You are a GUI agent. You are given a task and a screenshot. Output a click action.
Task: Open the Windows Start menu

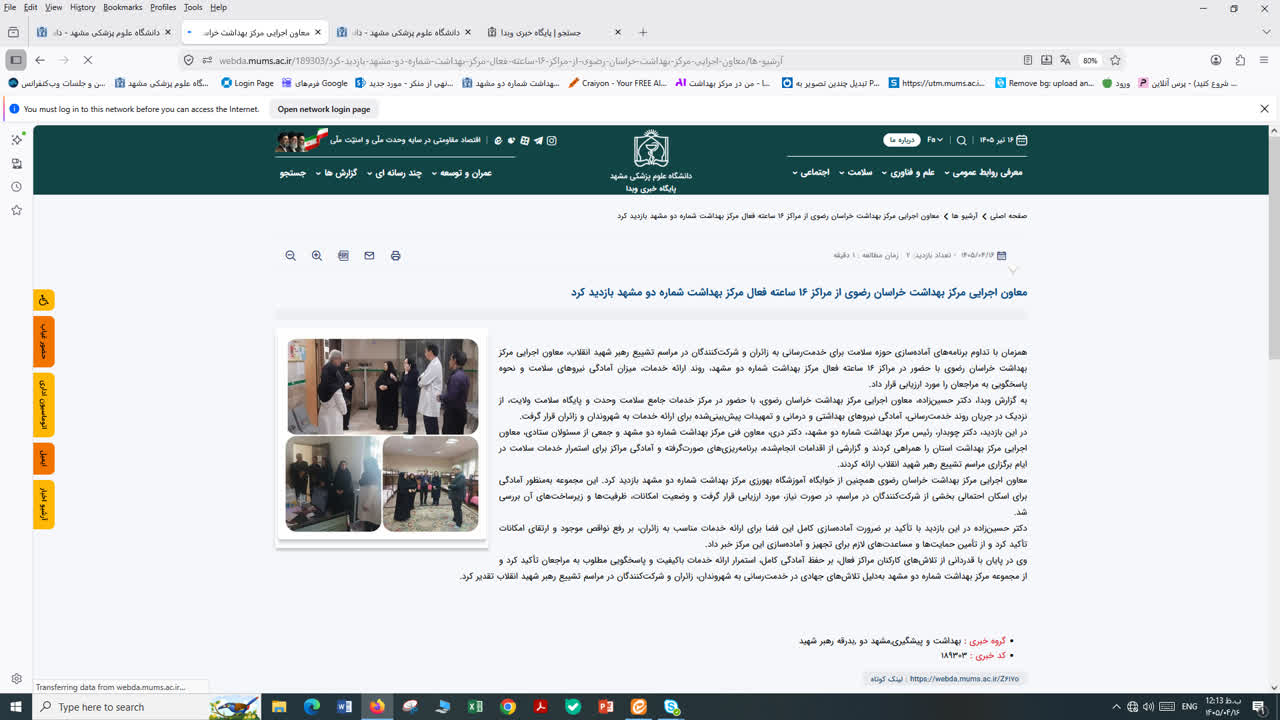pyautogui.click(x=16, y=707)
